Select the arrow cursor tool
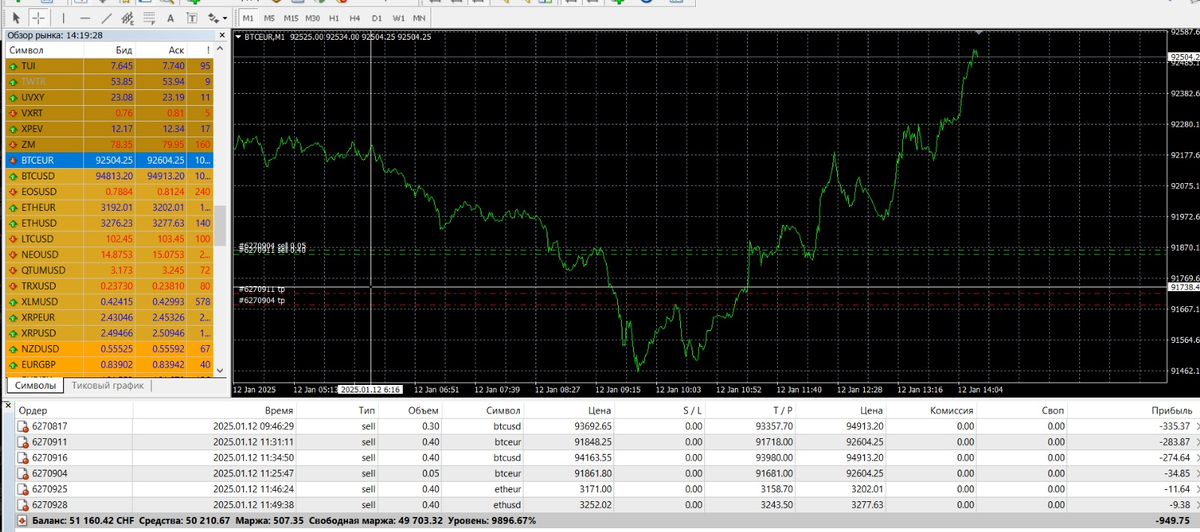Viewport: 1200px width, 532px height. coord(14,18)
